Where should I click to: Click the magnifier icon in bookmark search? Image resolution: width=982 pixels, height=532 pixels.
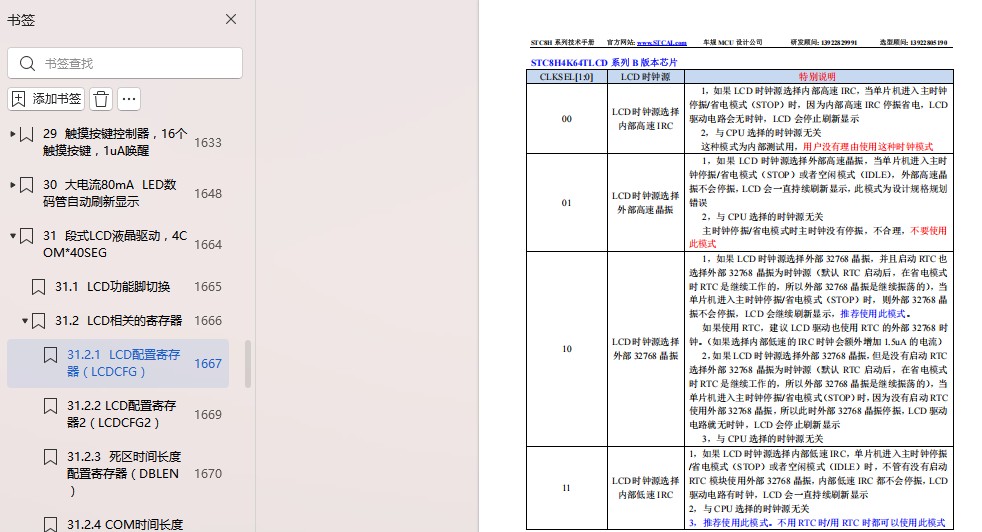(x=27, y=63)
